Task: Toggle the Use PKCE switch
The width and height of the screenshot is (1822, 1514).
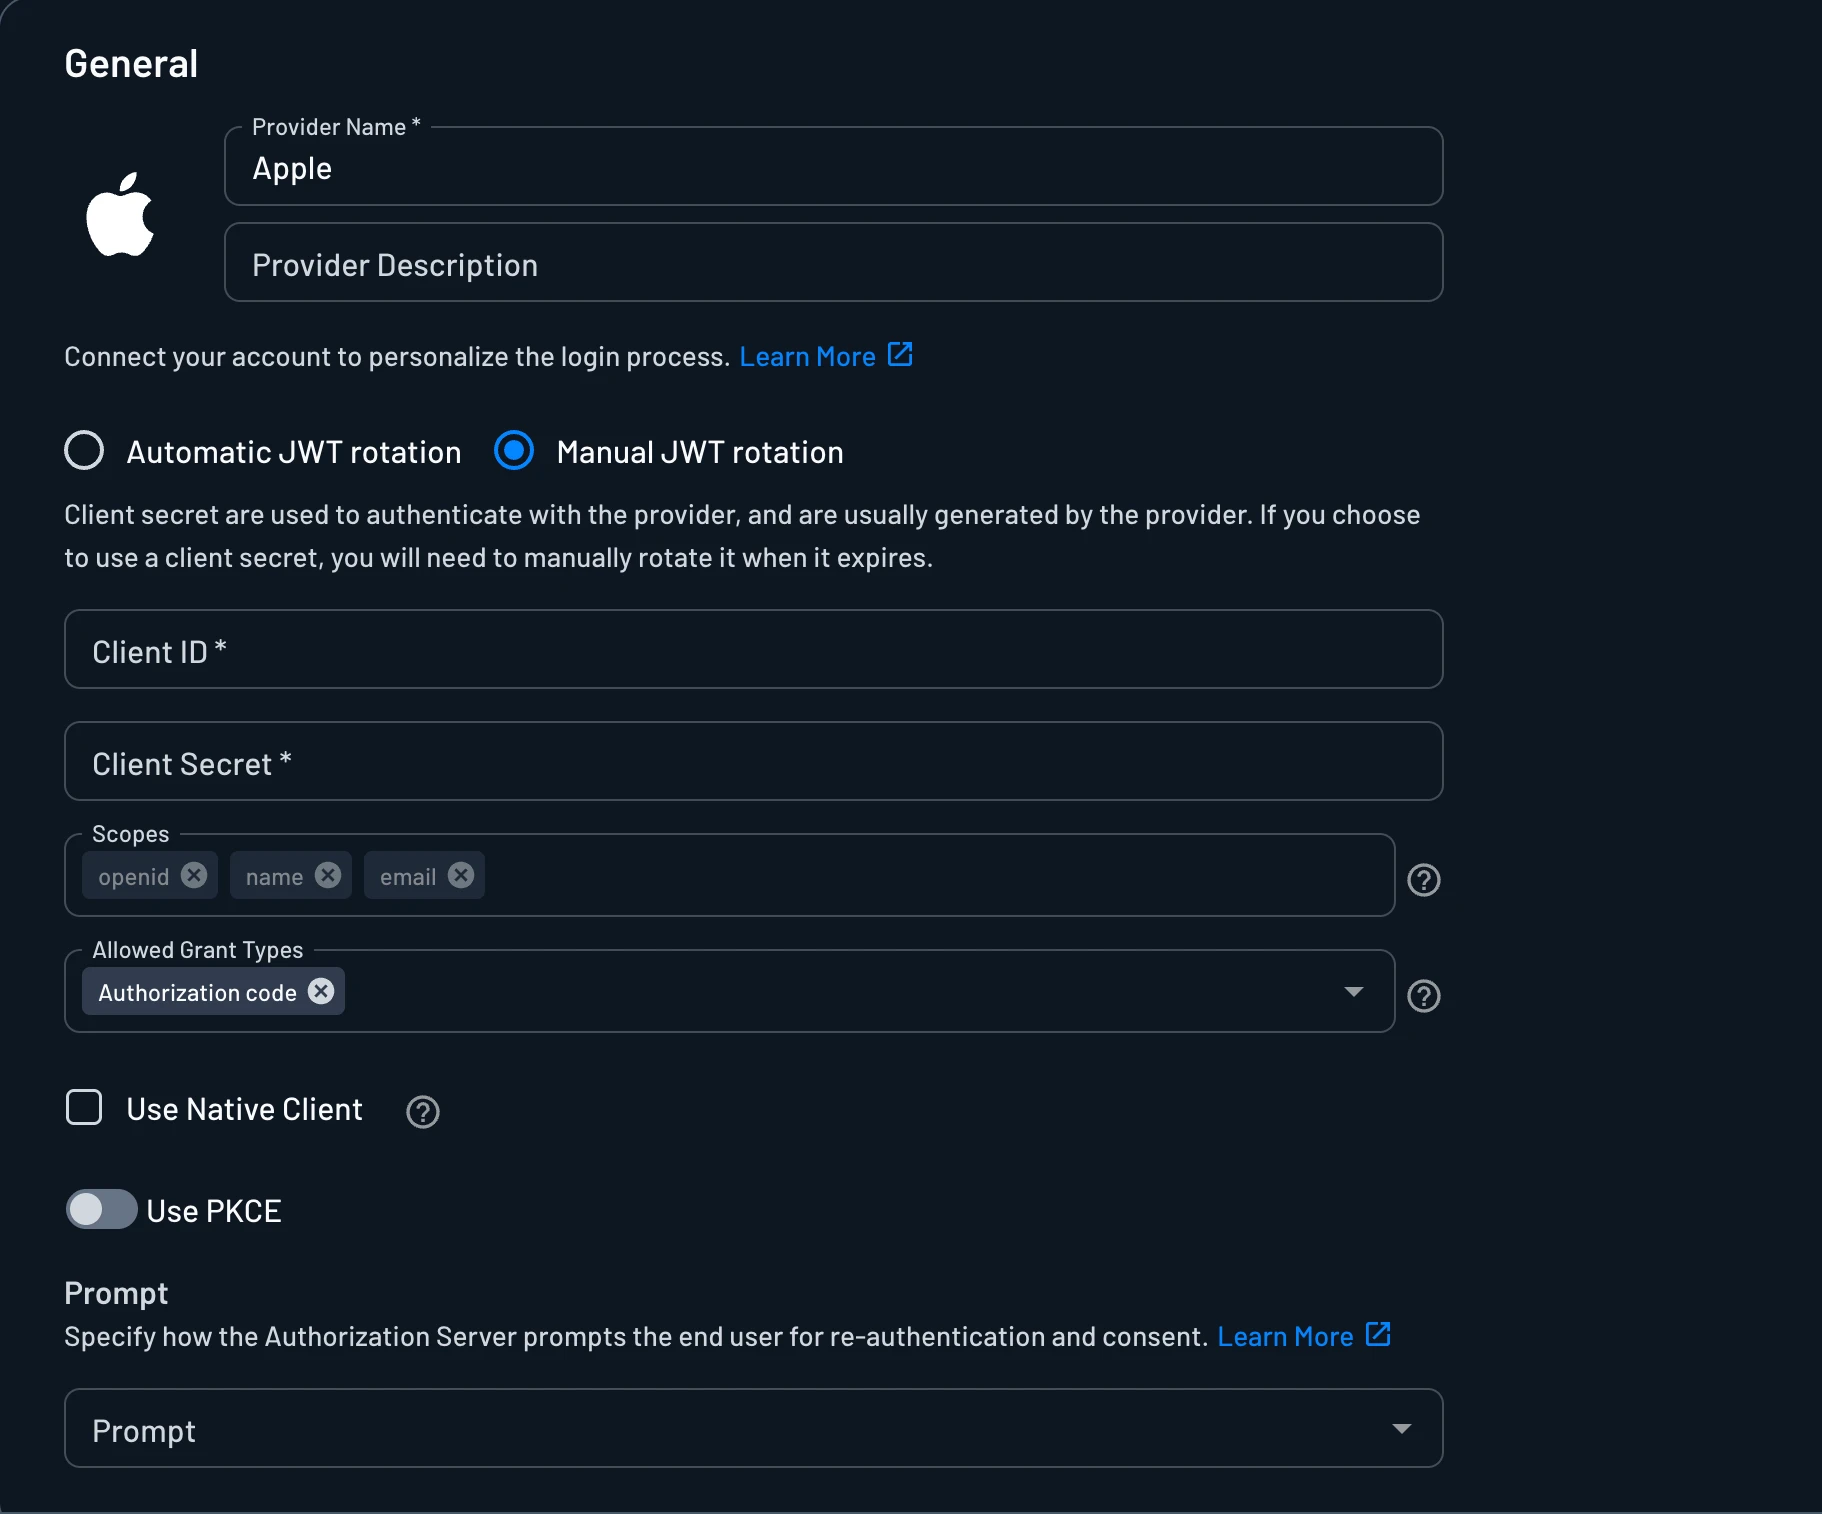Action: pyautogui.click(x=101, y=1209)
